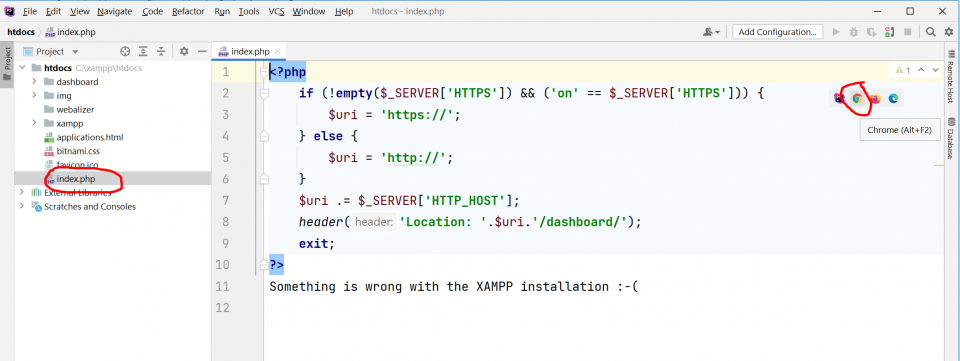Open Project panel options gear

[x=184, y=51]
